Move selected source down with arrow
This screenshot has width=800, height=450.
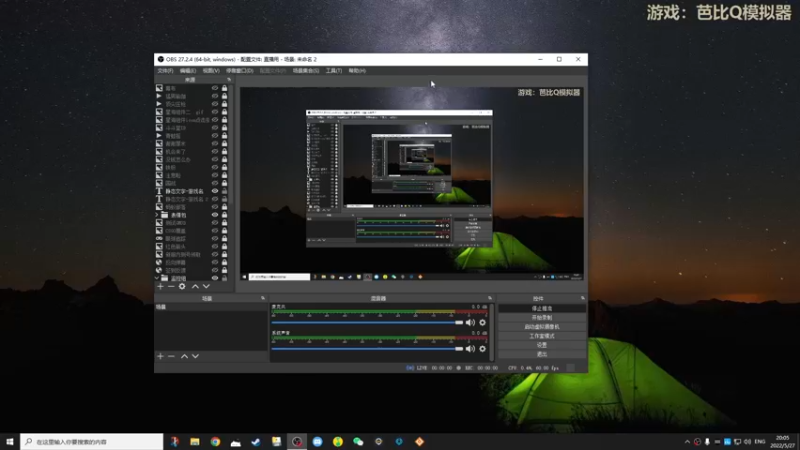206,287
